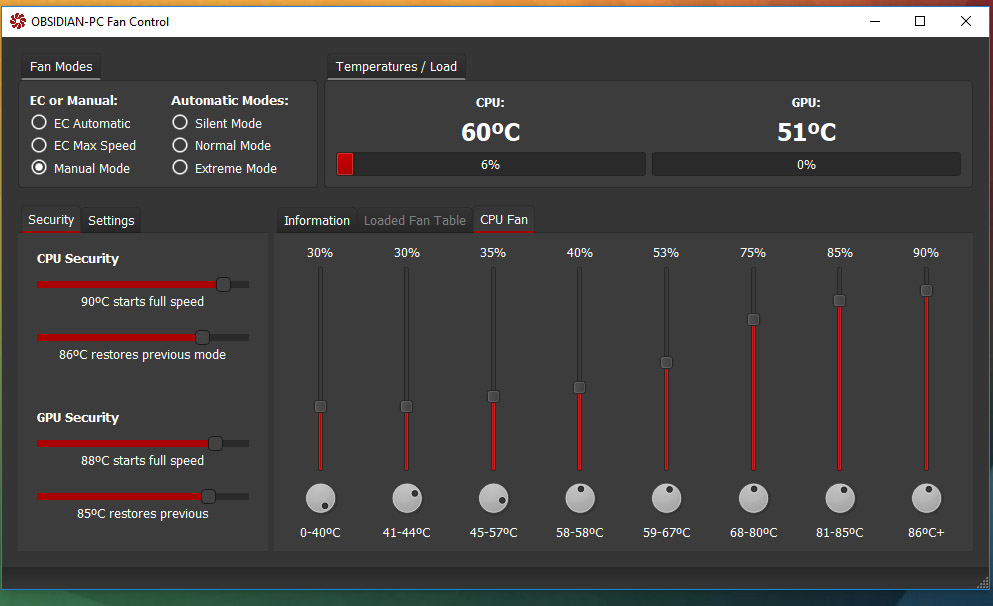Viewport: 993px width, 606px height.
Task: Enable Silent Mode
Action: (x=180, y=123)
